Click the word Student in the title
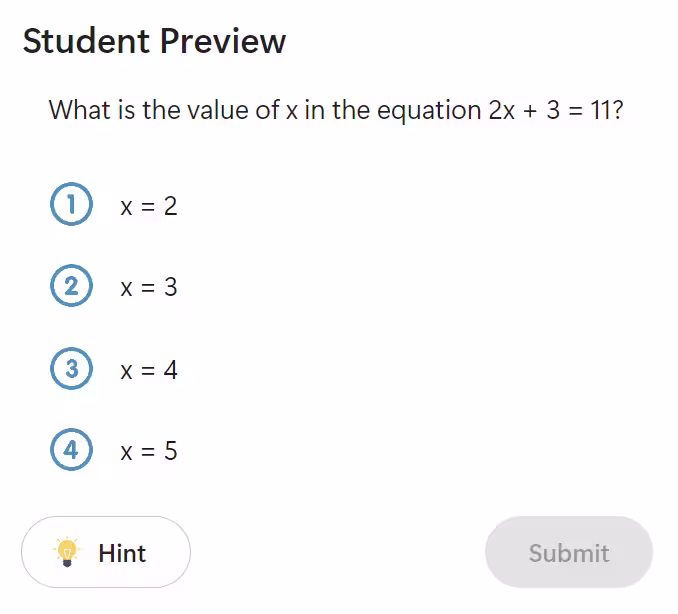This screenshot has height=614, width=678. pyautogui.click(x=83, y=41)
